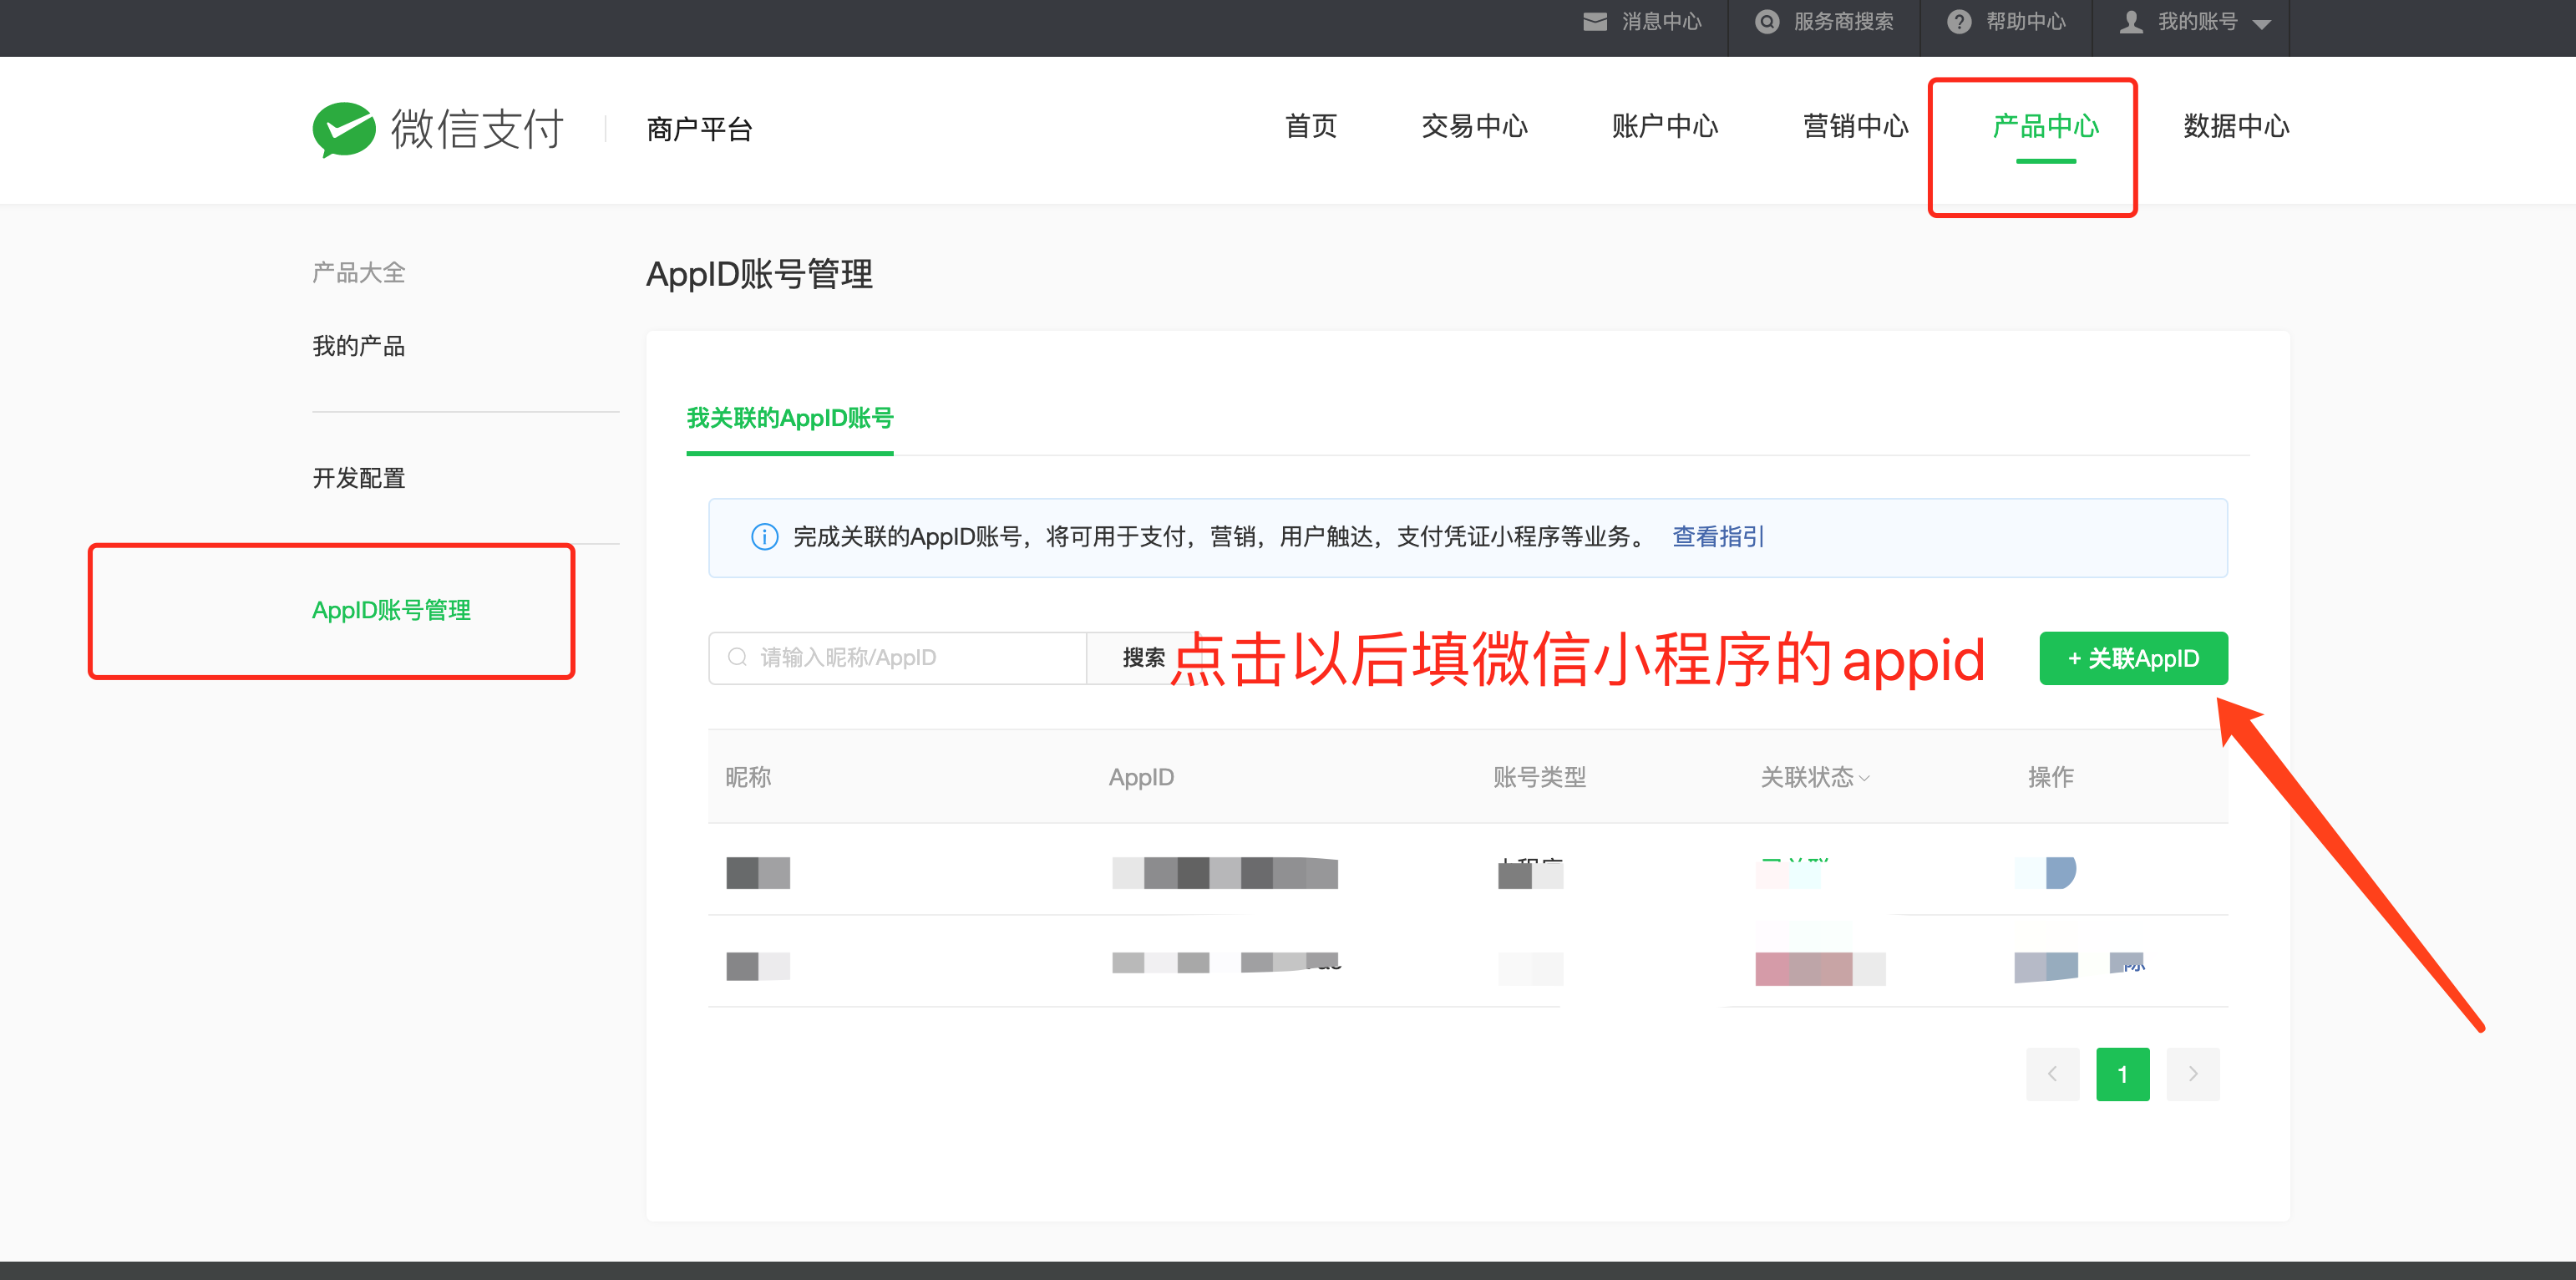2576x1280 pixels.
Task: Open the 查看指引 link
Action: point(1718,537)
